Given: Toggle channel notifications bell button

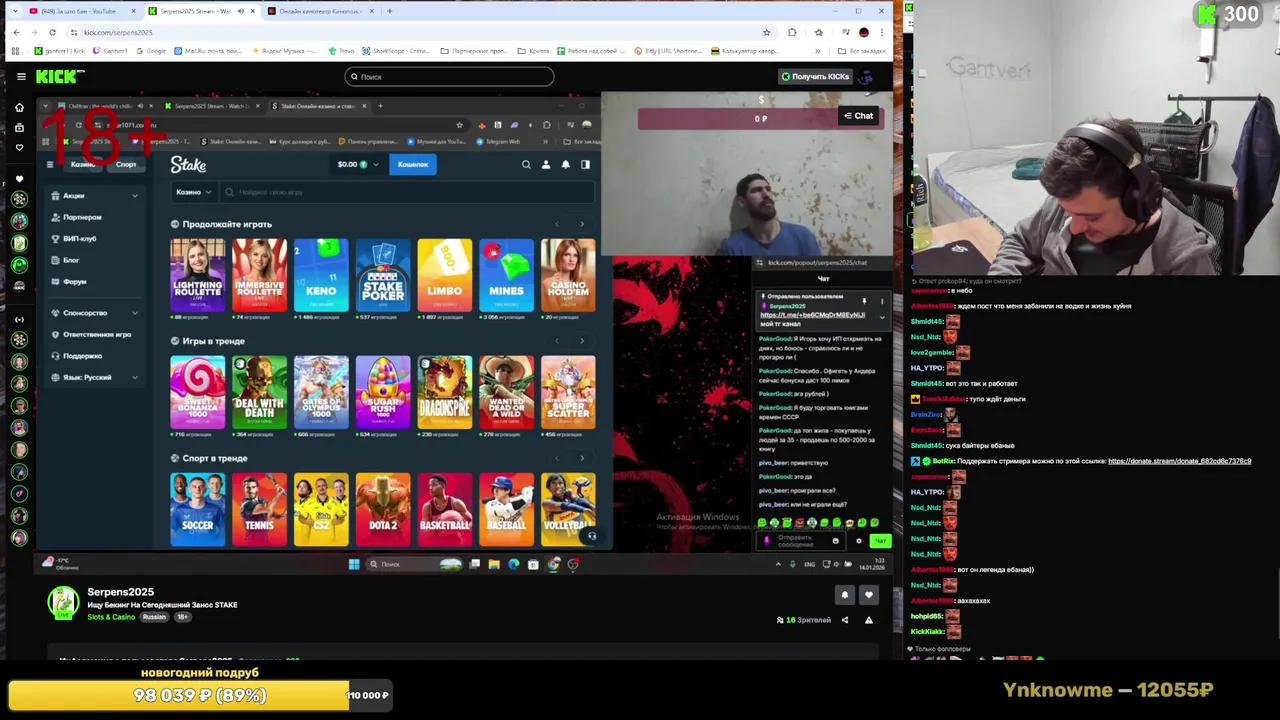Looking at the screenshot, I should click(844, 595).
